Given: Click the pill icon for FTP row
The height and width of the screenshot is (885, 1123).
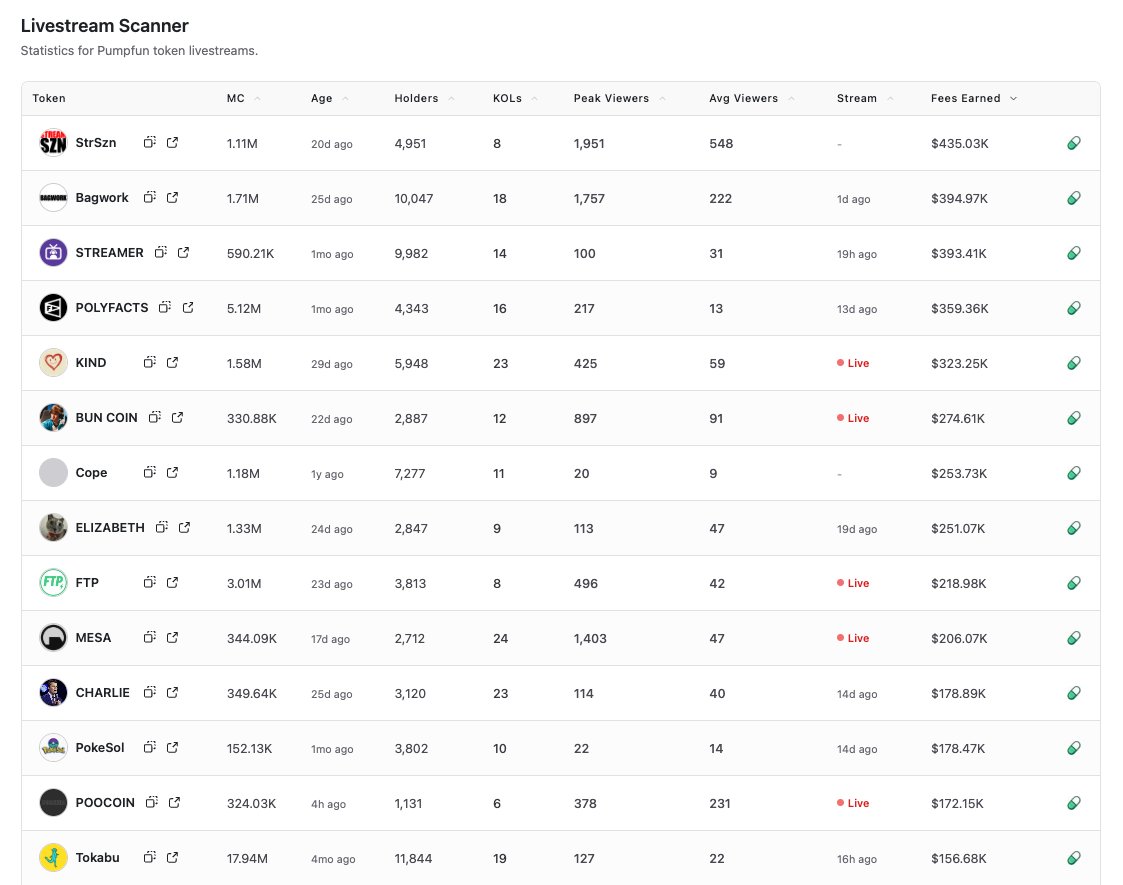Looking at the screenshot, I should pos(1073,583).
